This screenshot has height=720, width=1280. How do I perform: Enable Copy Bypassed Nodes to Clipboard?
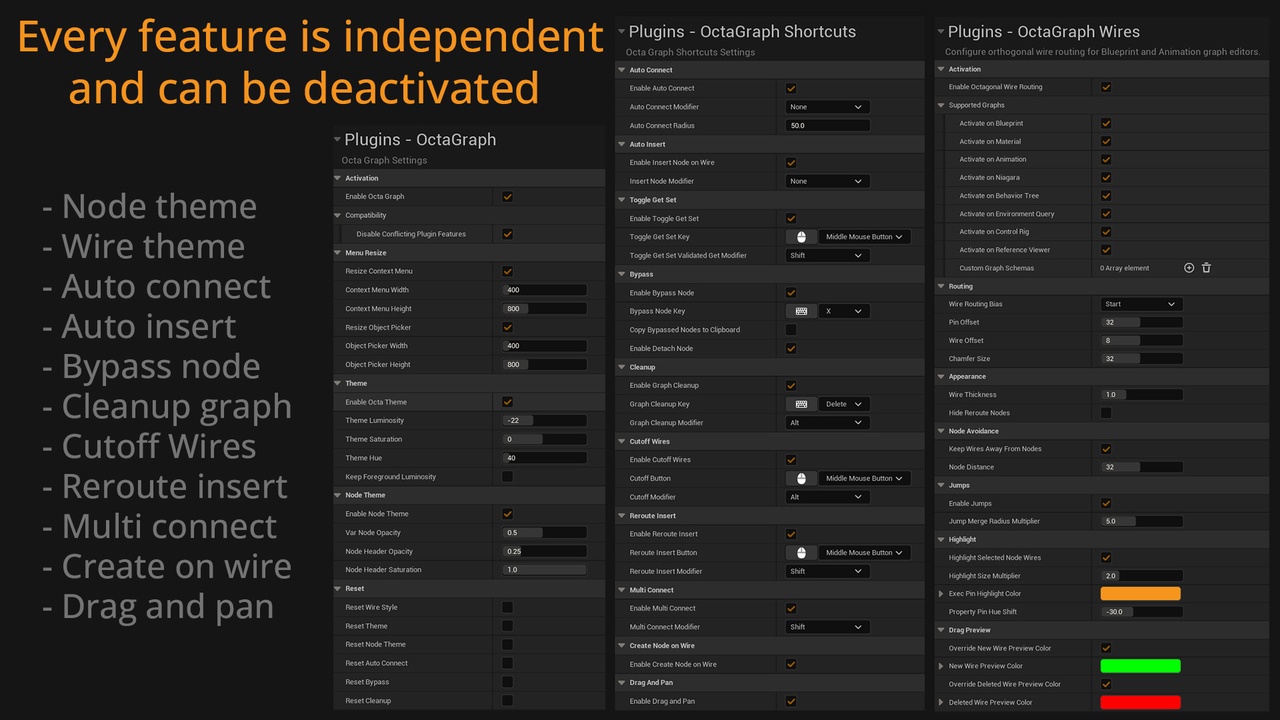click(x=791, y=330)
